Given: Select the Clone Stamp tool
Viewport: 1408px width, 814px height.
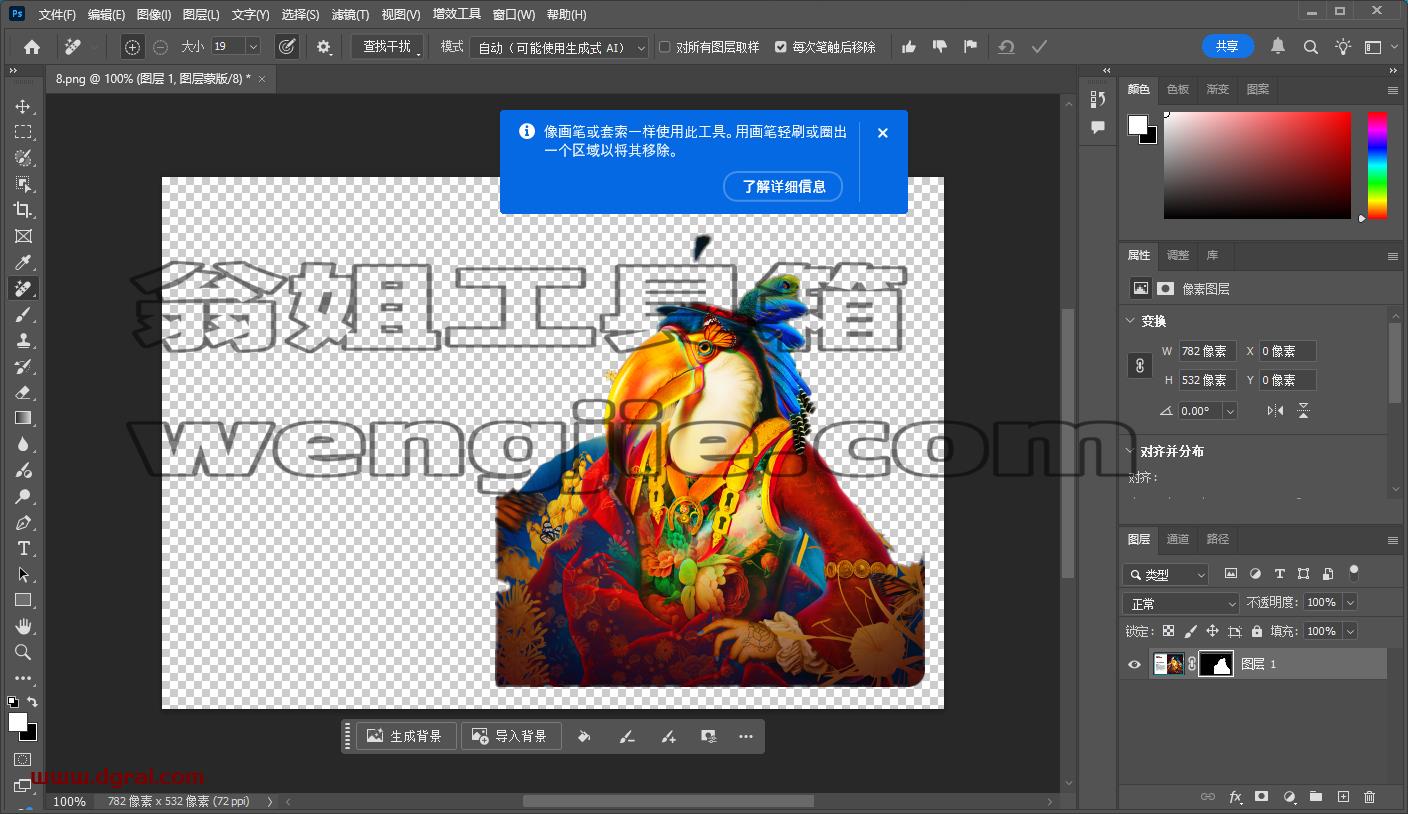Looking at the screenshot, I should [x=22, y=340].
